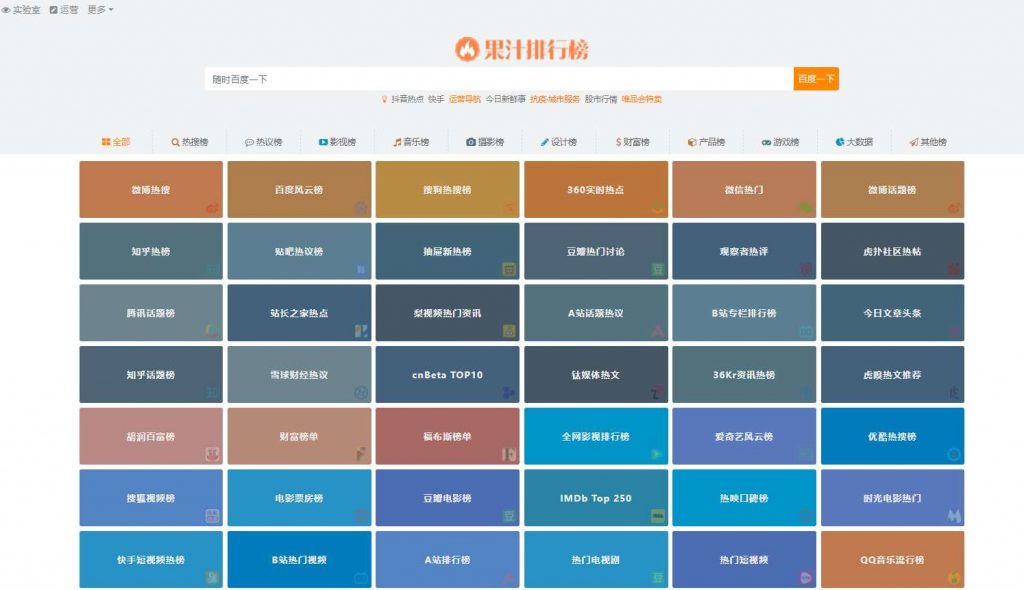Viewport: 1024px width, 590px height.
Task: Switch to the 设计榜 tab
Action: (x=559, y=142)
